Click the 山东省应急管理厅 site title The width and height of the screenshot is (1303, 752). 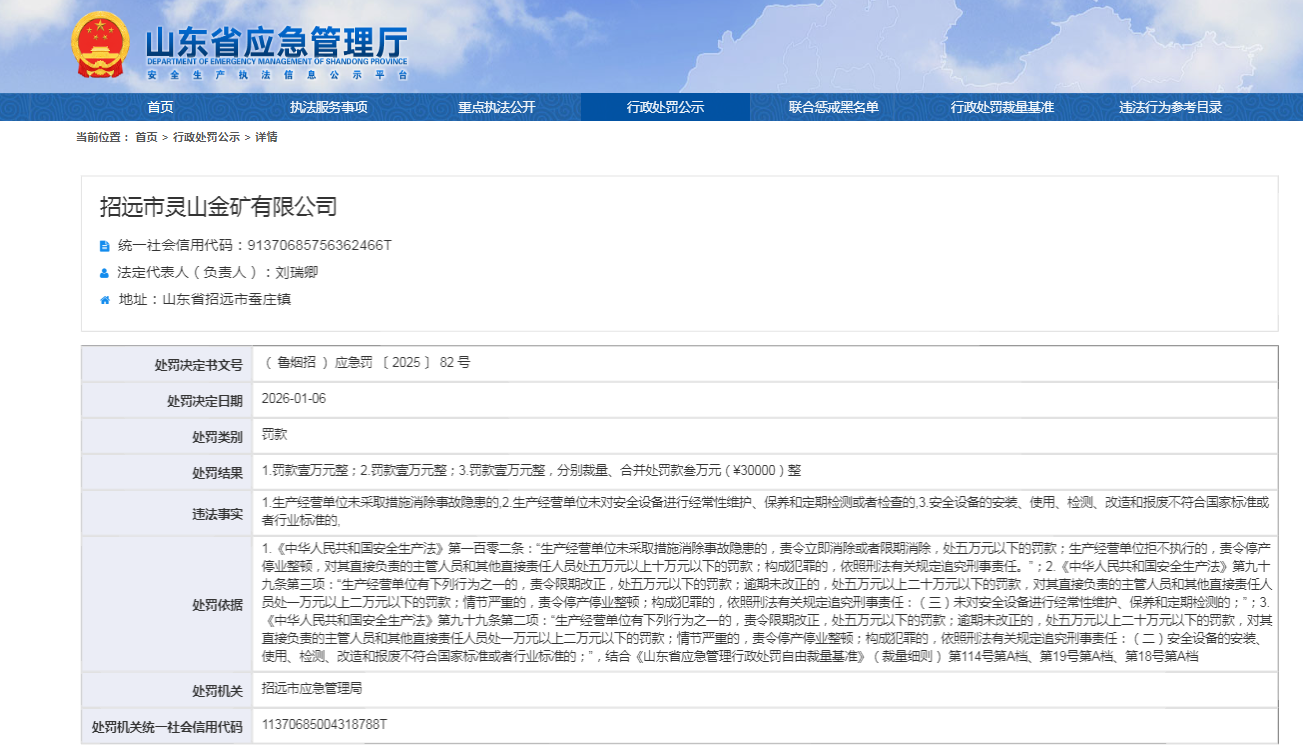pos(276,42)
